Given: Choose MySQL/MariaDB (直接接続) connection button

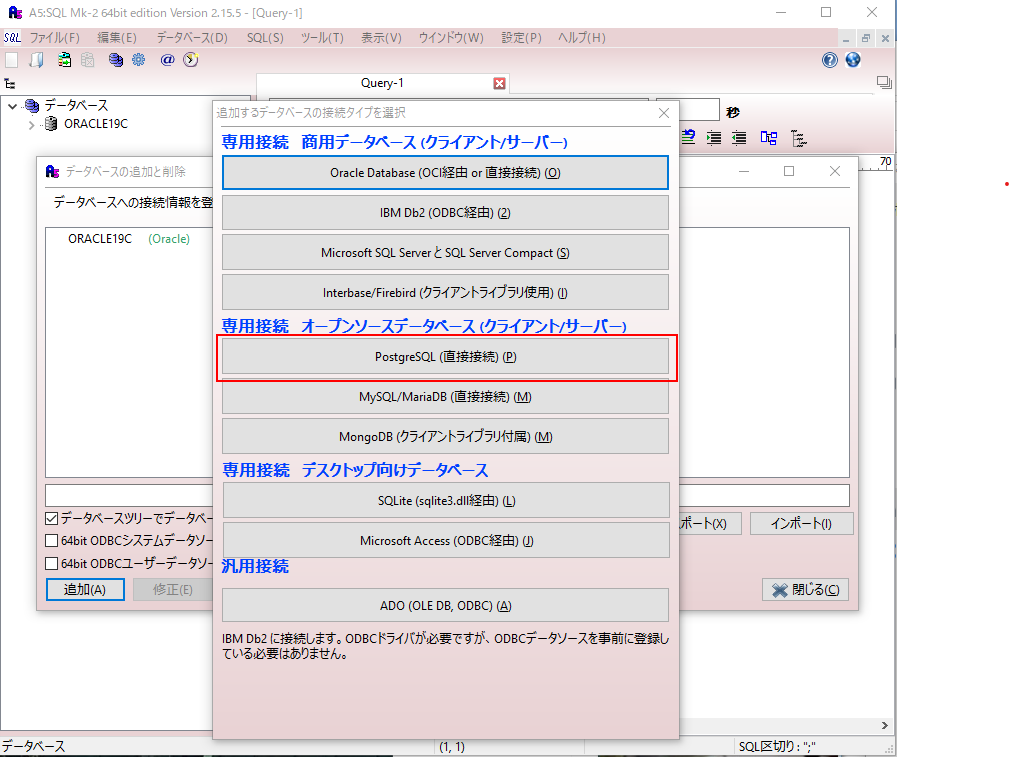Looking at the screenshot, I should click(x=445, y=397).
